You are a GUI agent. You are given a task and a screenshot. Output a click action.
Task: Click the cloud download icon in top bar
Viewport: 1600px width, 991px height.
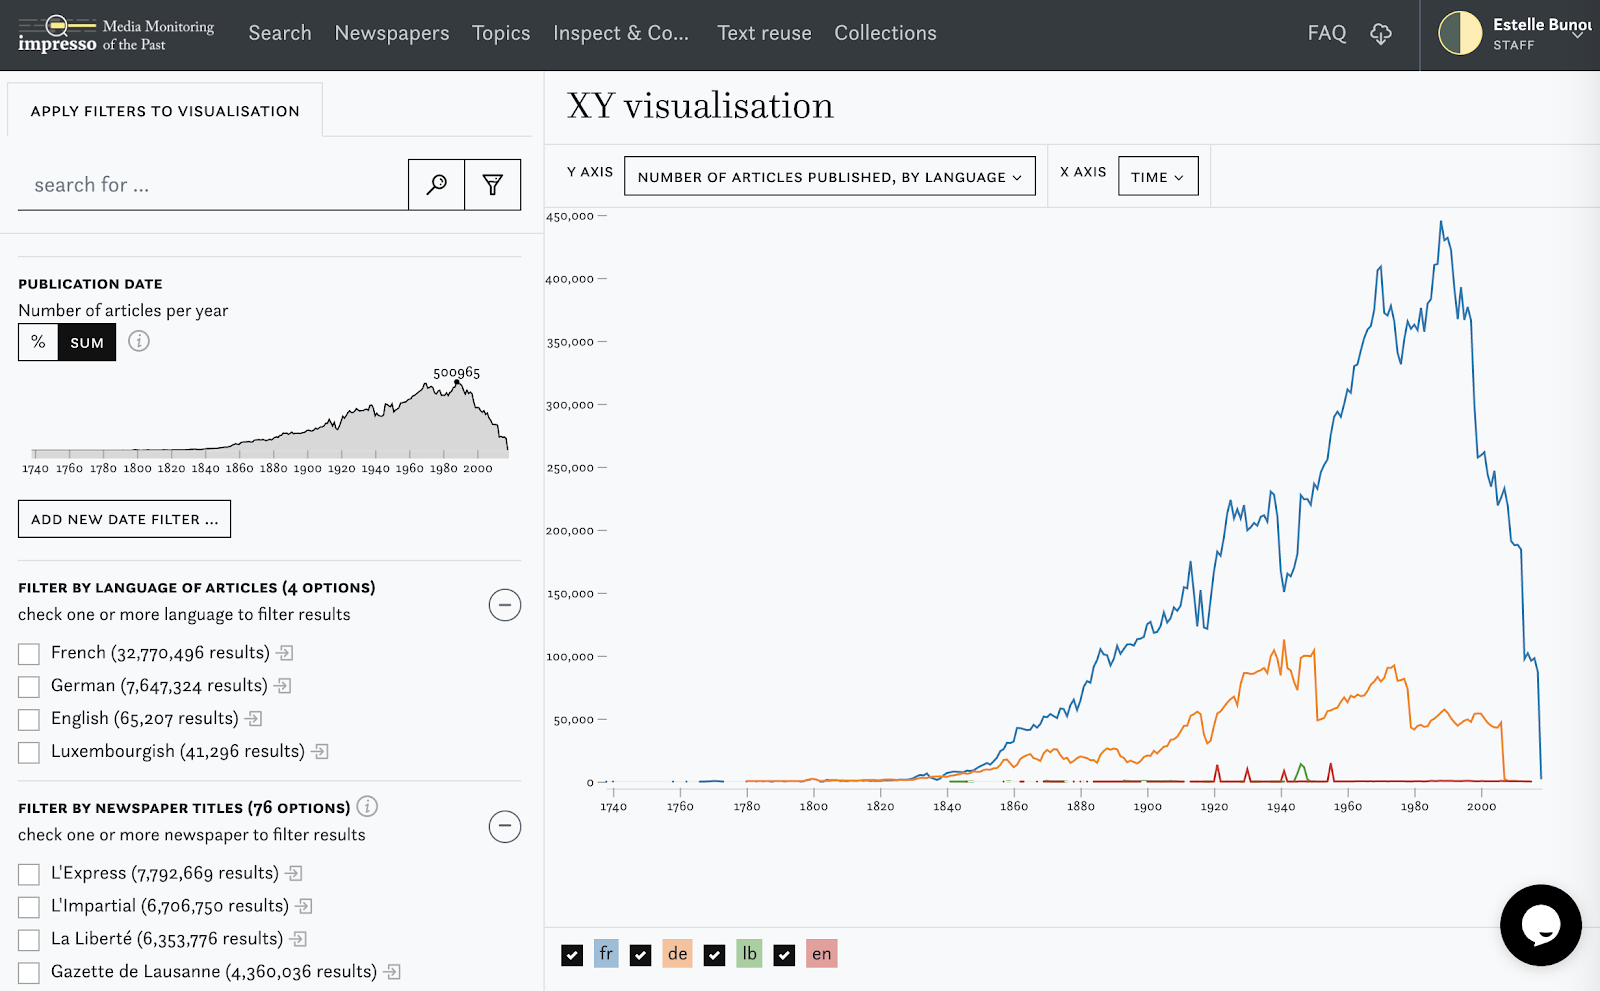pos(1381,33)
